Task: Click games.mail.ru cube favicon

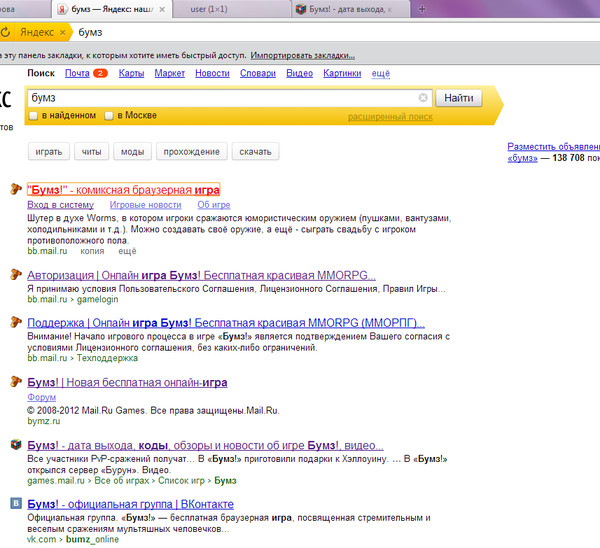Action: tap(16, 444)
